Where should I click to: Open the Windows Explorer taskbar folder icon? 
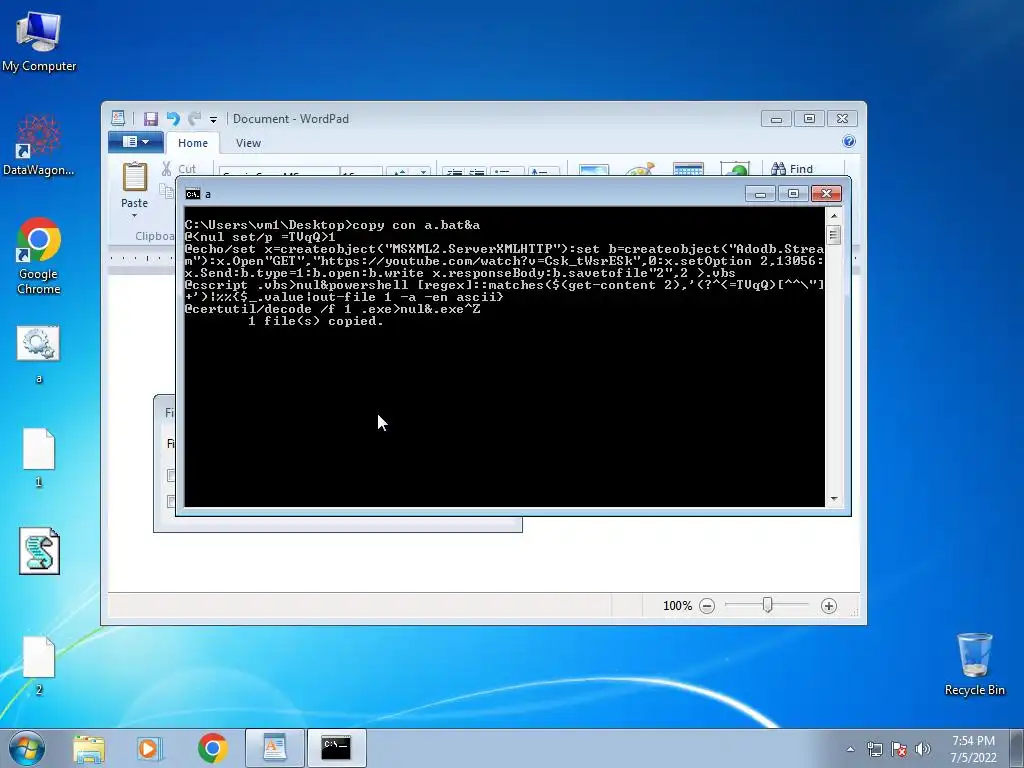tap(89, 748)
